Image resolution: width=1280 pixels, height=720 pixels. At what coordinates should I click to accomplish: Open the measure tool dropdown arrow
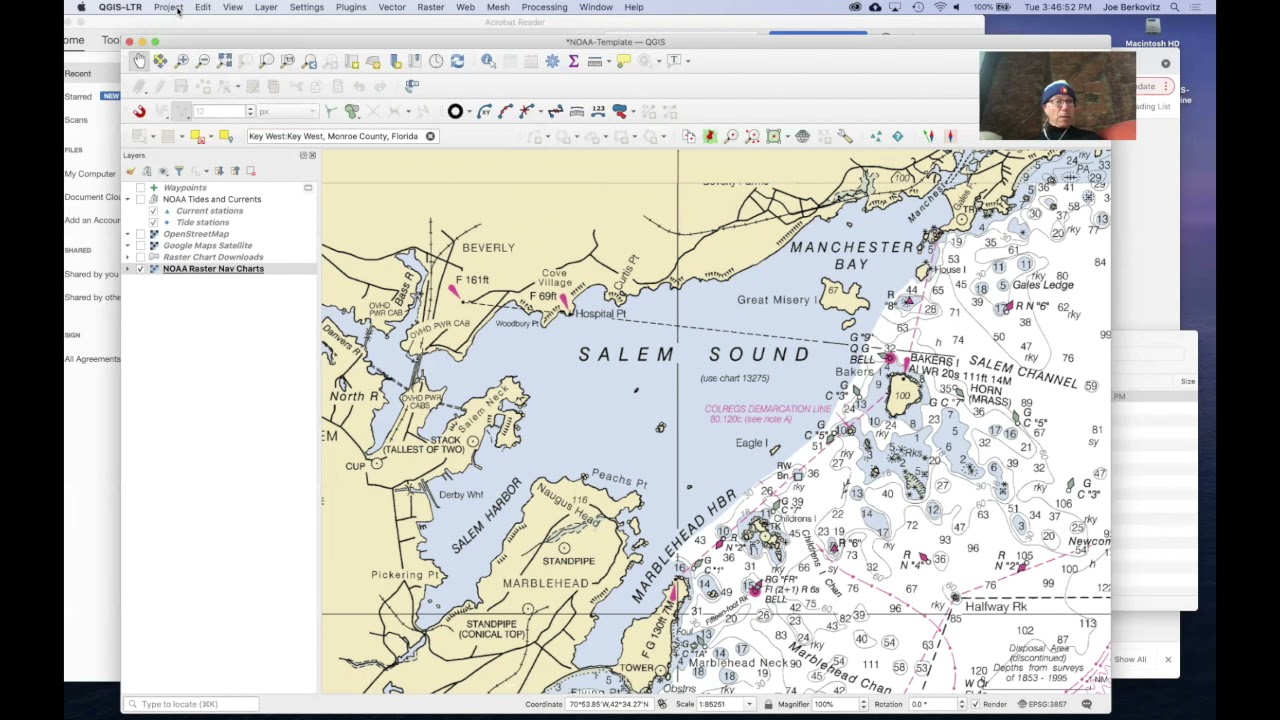(608, 61)
